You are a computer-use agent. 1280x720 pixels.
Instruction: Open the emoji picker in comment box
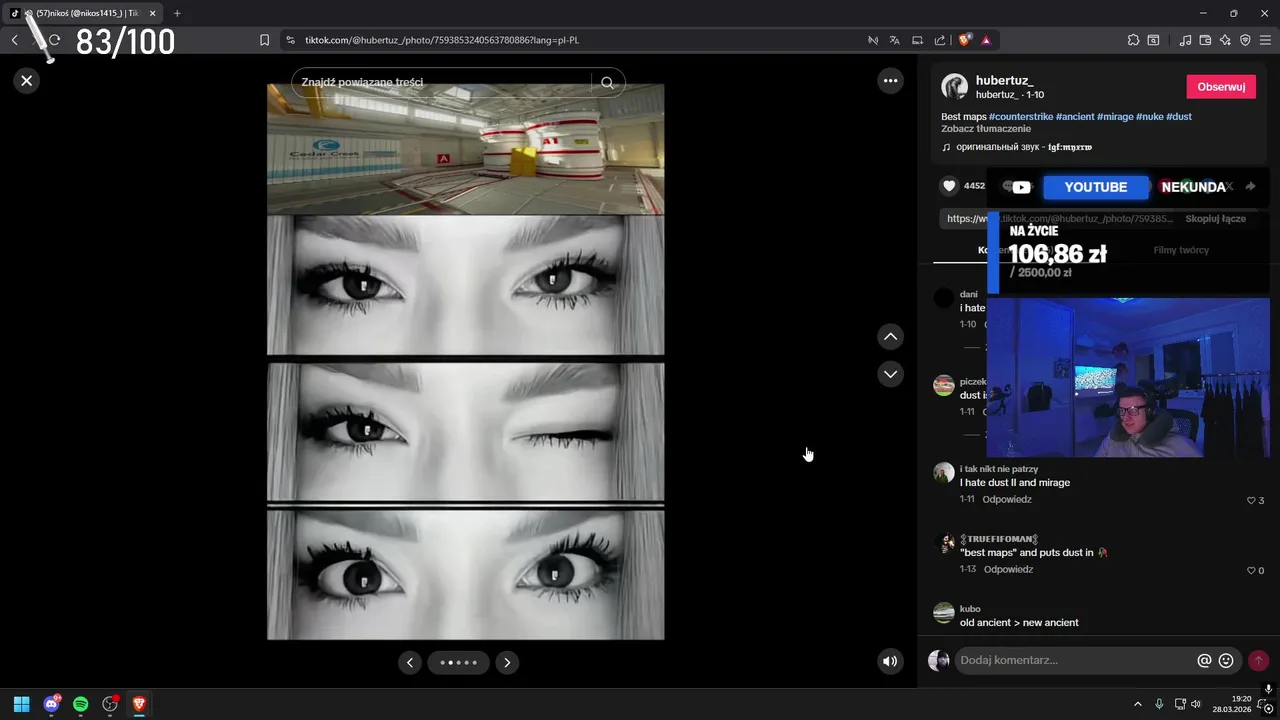[x=1226, y=660]
